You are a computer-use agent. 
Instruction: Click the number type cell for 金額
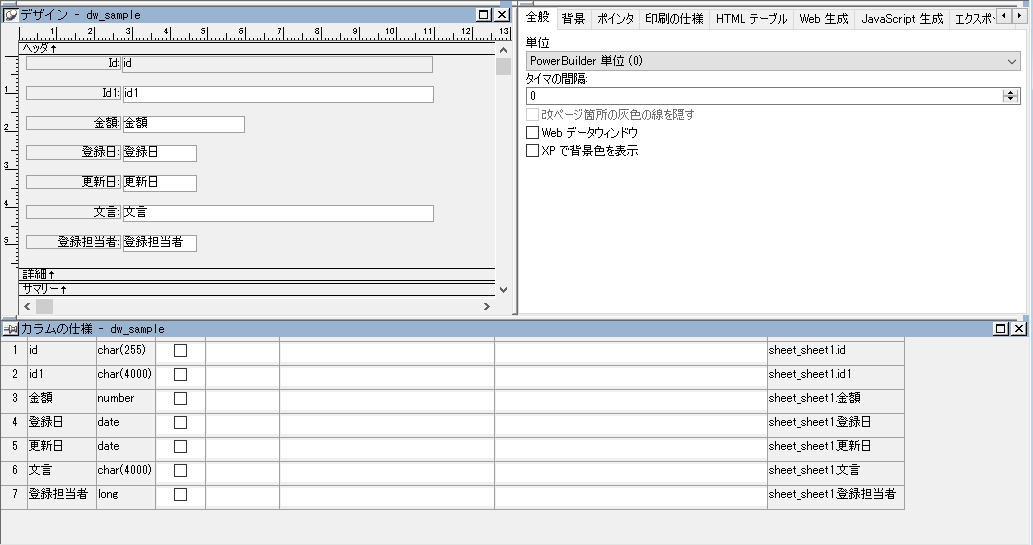pyautogui.click(x=125, y=399)
